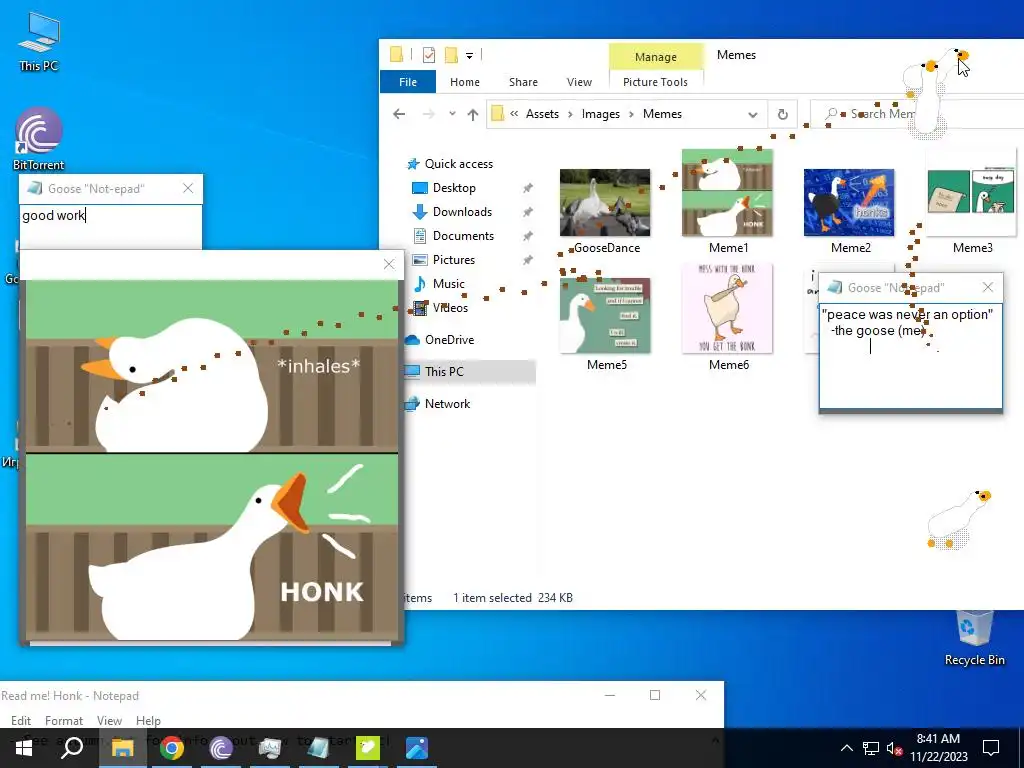This screenshot has width=1024, height=768.
Task: Click inside 'peace was never an option' note
Action: (x=910, y=355)
